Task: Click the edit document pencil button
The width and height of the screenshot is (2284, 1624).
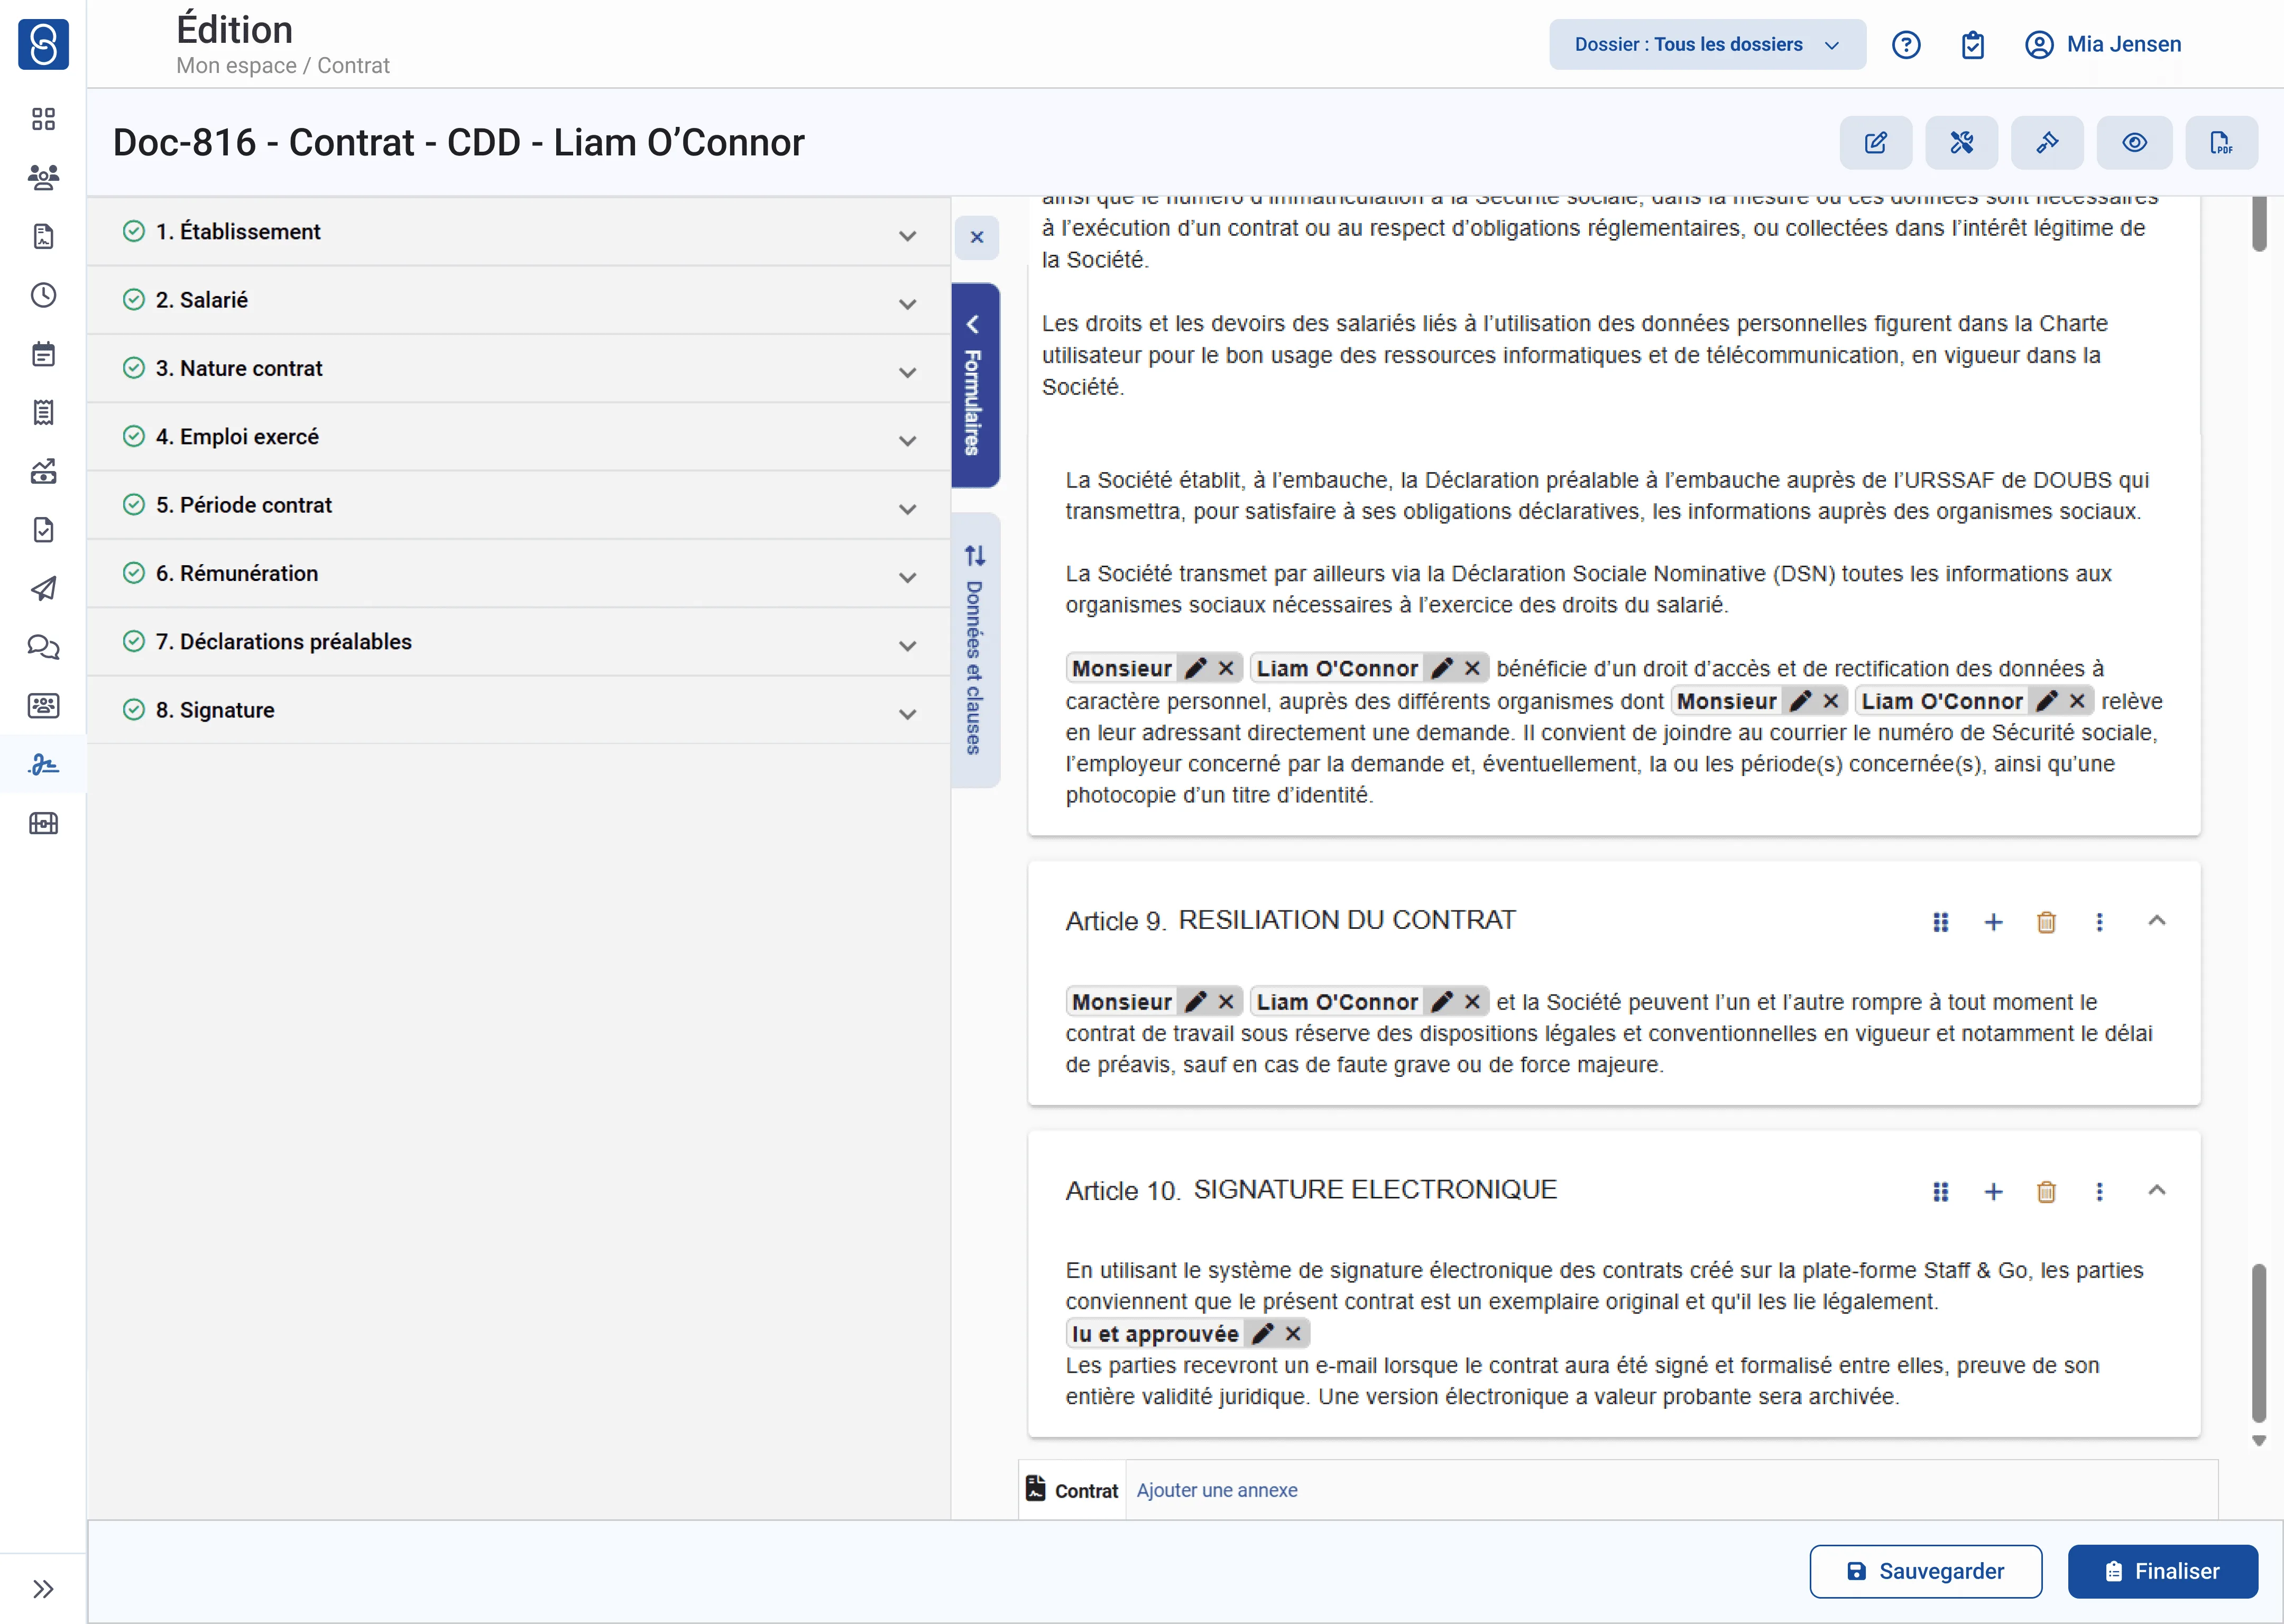Action: [x=1876, y=143]
